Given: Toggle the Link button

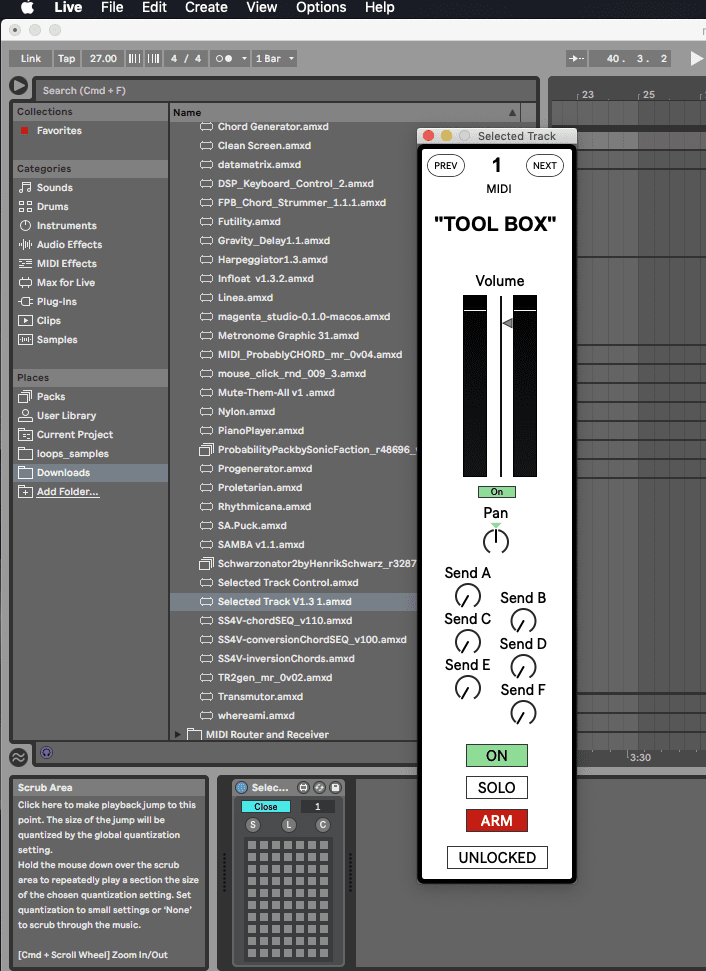Looking at the screenshot, I should [x=30, y=58].
